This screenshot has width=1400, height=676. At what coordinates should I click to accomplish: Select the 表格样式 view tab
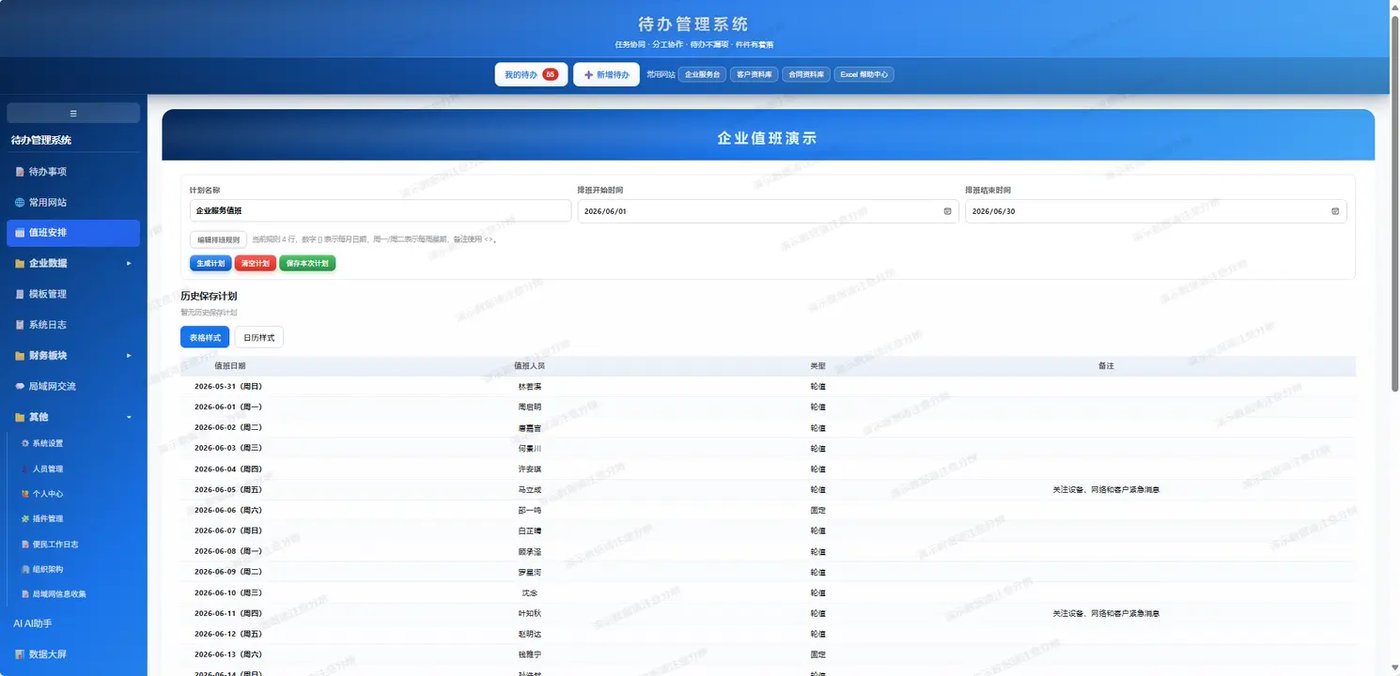point(205,338)
